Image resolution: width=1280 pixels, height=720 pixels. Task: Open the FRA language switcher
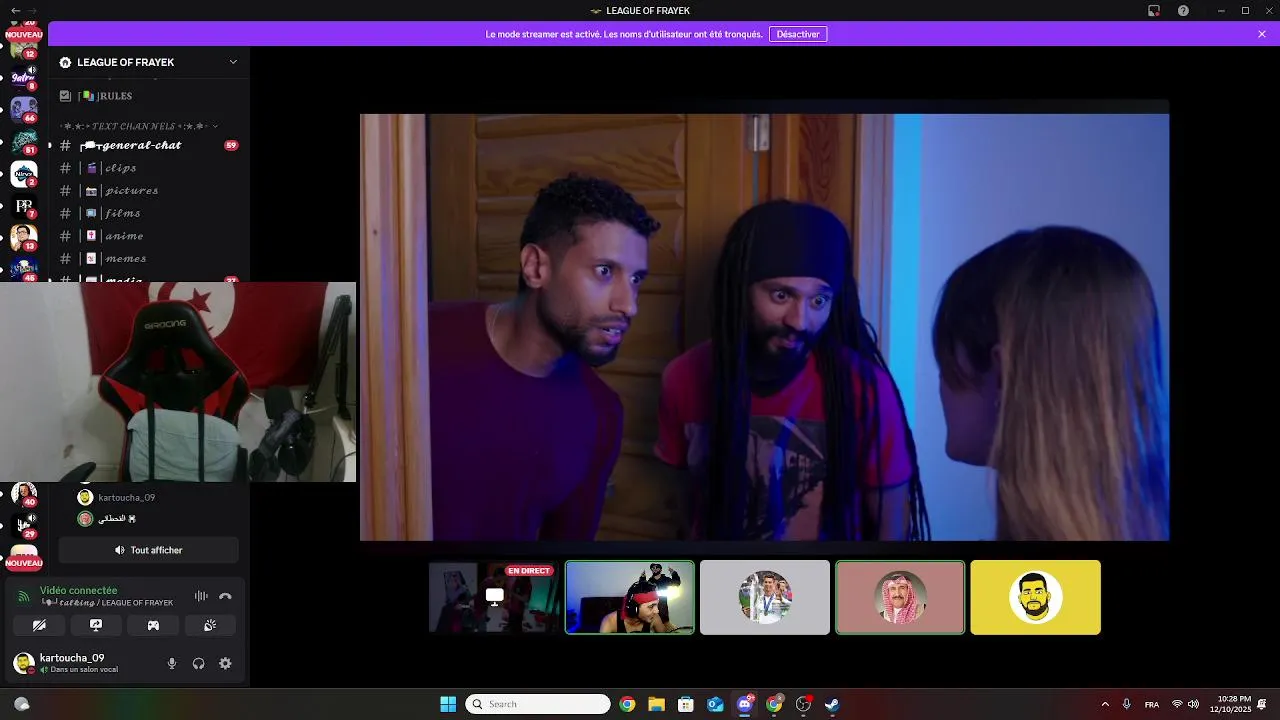pyautogui.click(x=1152, y=704)
